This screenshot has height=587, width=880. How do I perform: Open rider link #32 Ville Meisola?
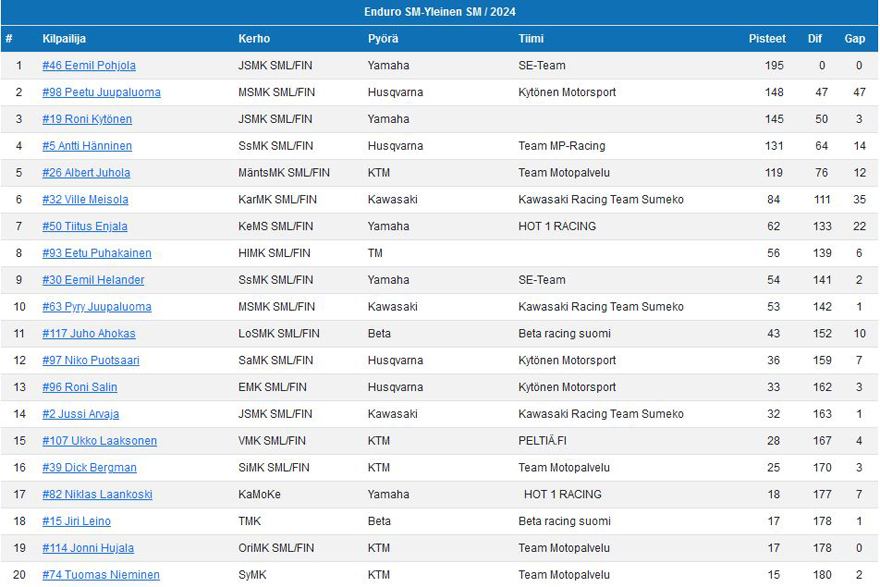[x=85, y=200]
